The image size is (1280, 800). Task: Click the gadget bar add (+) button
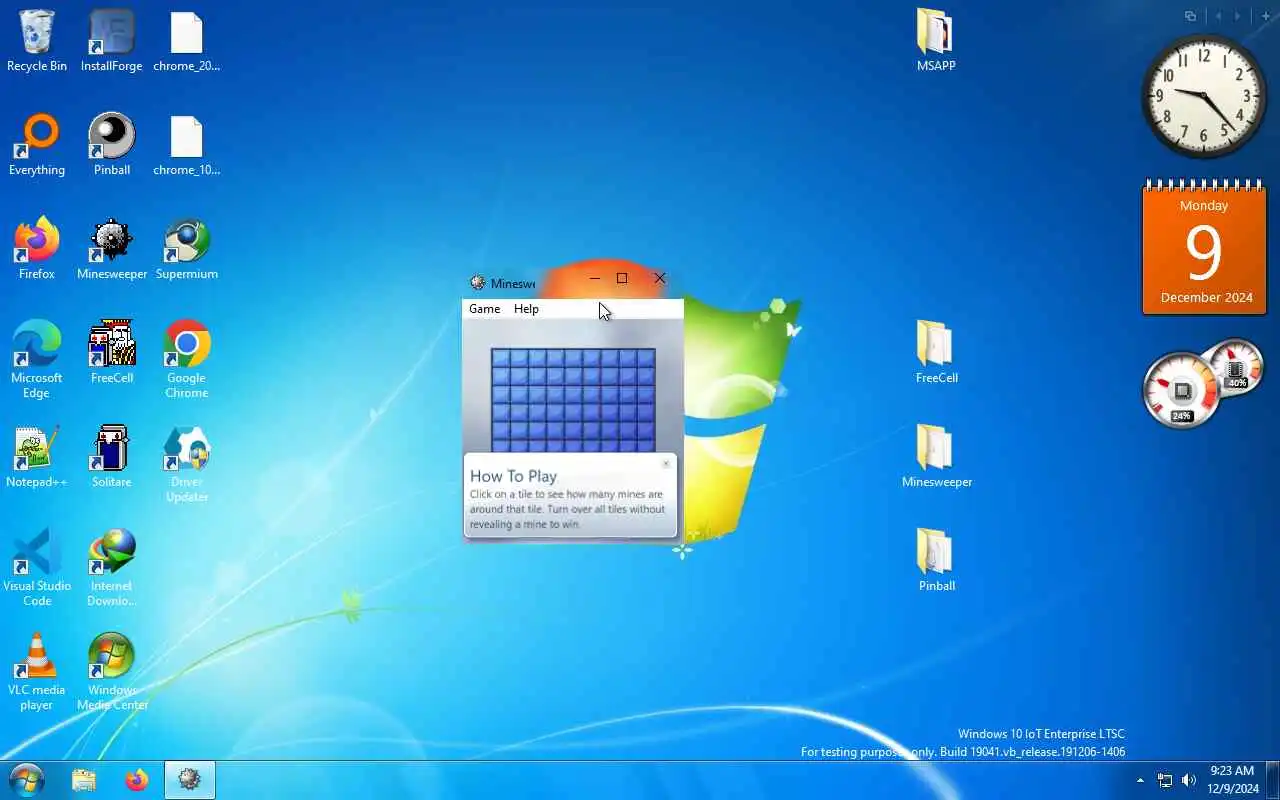point(1266,16)
